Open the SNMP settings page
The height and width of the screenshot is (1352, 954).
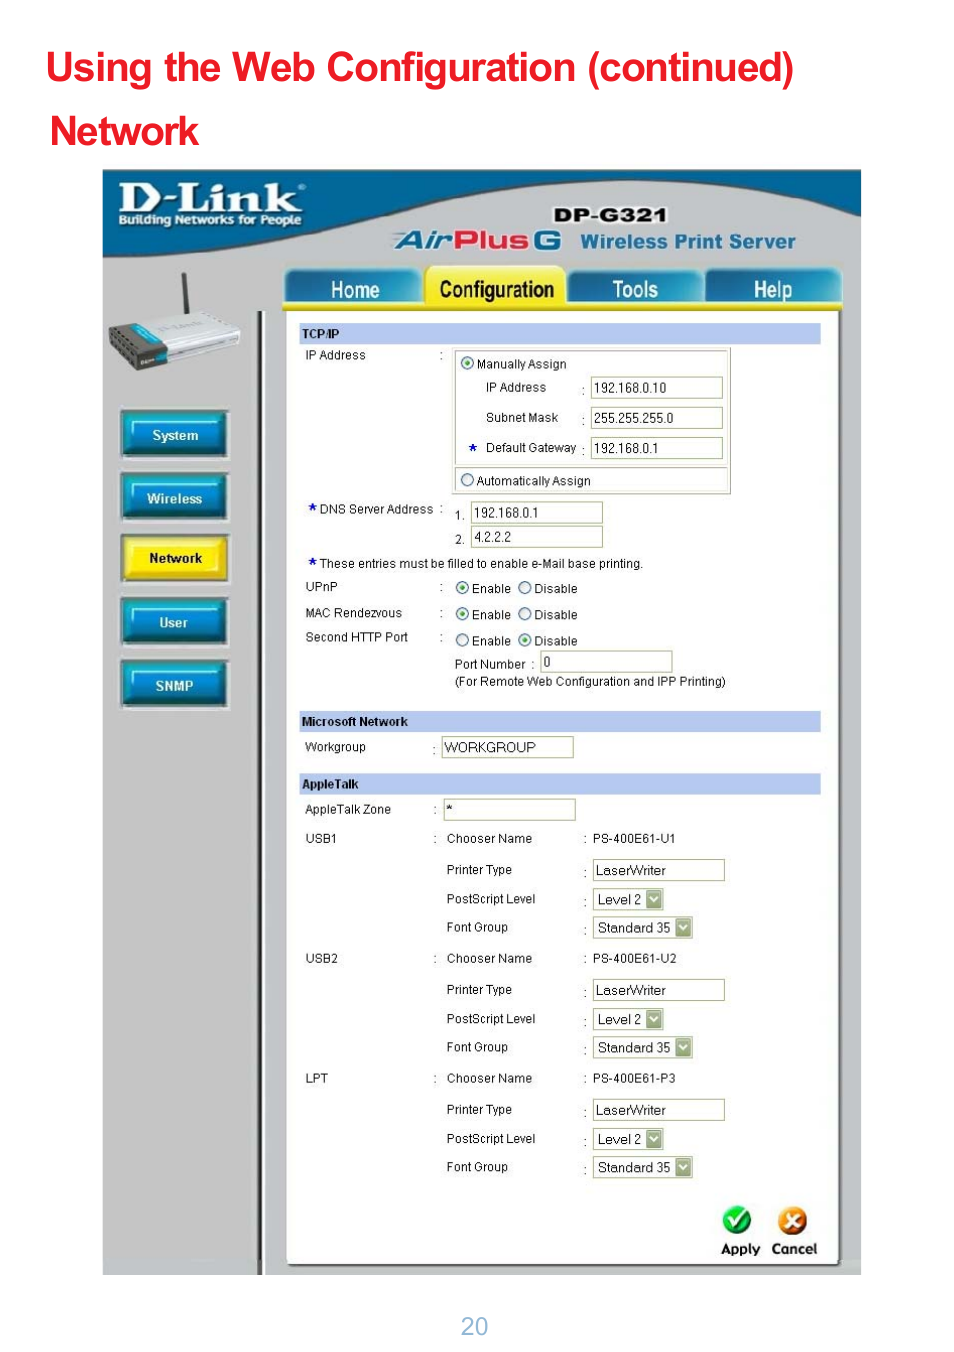pyautogui.click(x=175, y=685)
